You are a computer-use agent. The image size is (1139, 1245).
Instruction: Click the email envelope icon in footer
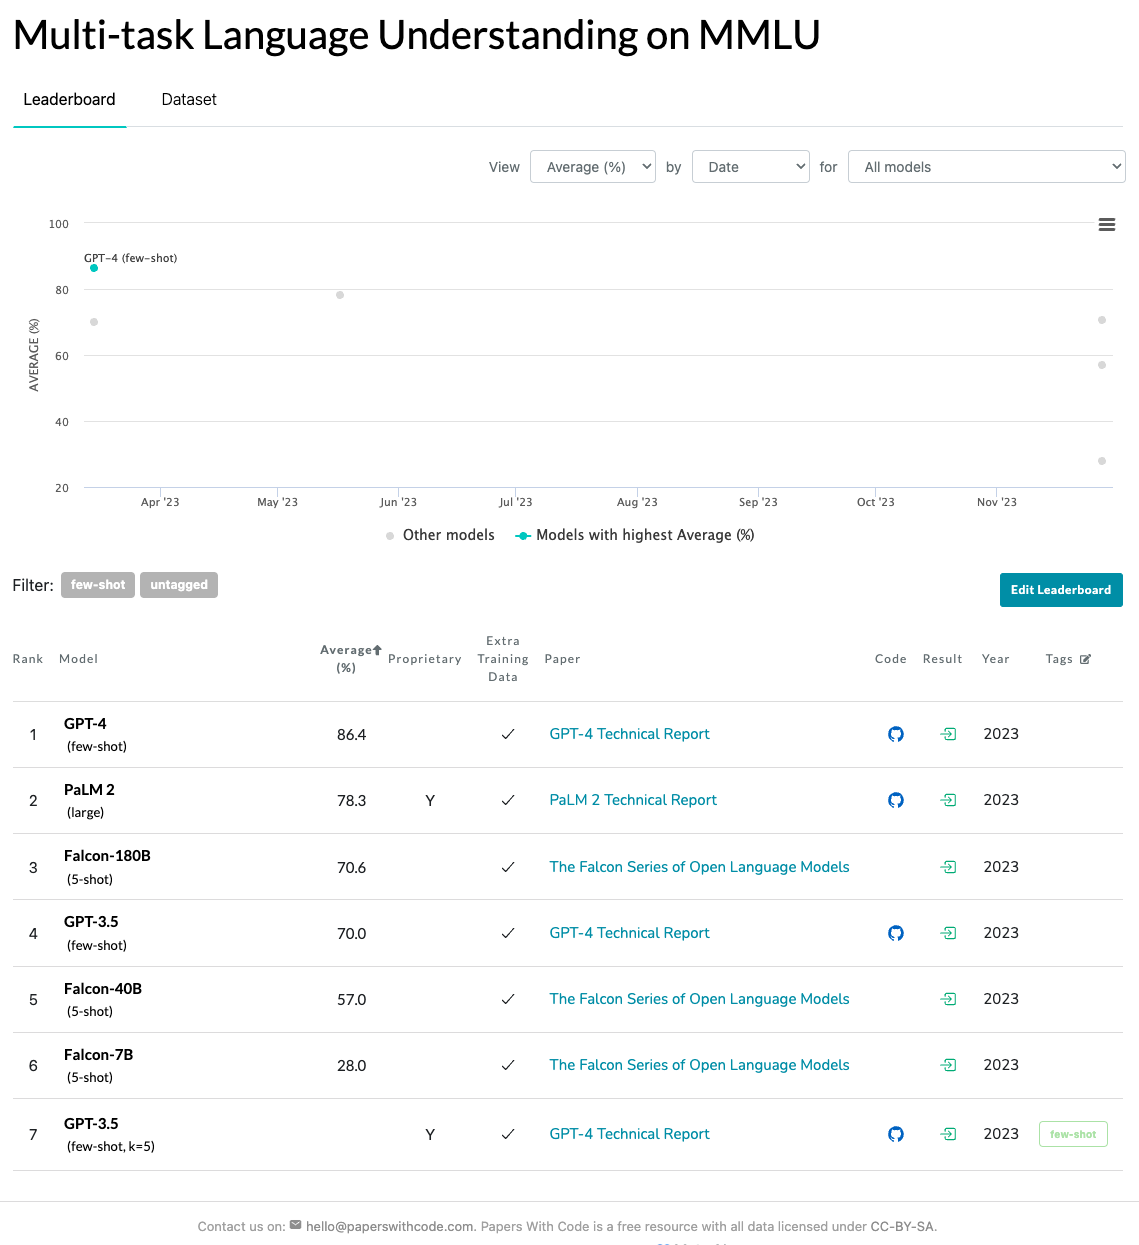[295, 1225]
